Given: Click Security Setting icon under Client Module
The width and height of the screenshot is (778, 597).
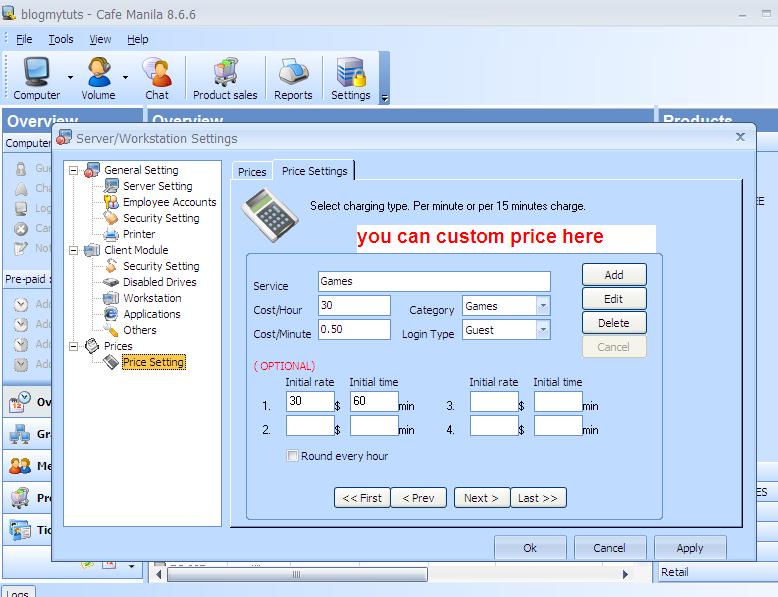Looking at the screenshot, I should pyautogui.click(x=111, y=266).
